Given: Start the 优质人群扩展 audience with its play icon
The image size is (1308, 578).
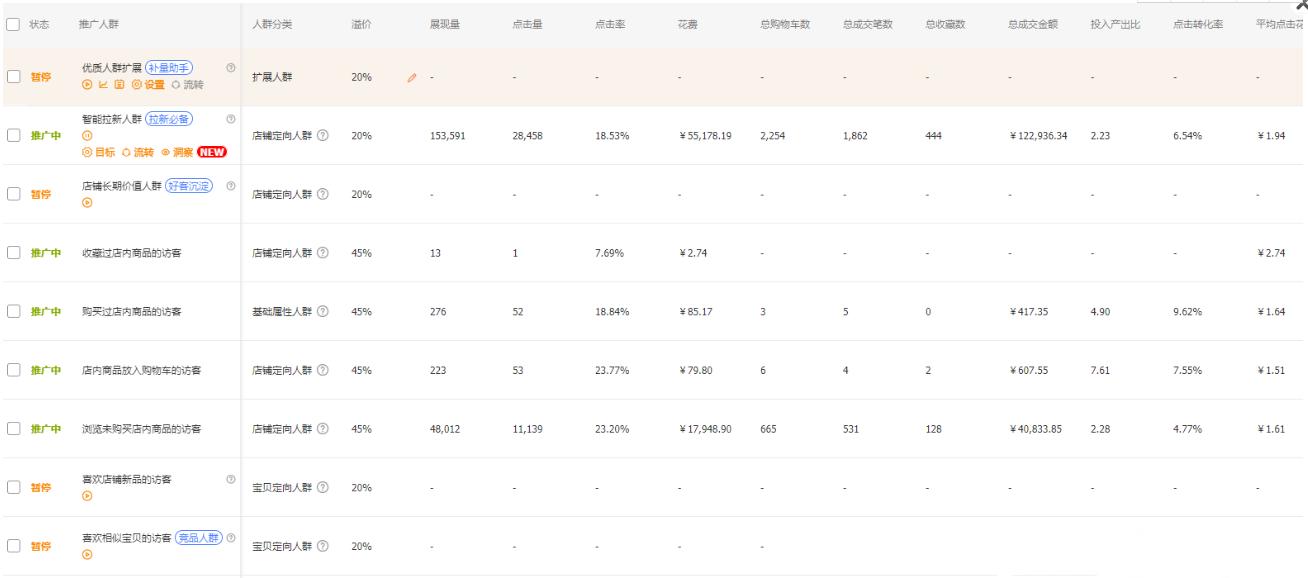Looking at the screenshot, I should click(x=86, y=85).
